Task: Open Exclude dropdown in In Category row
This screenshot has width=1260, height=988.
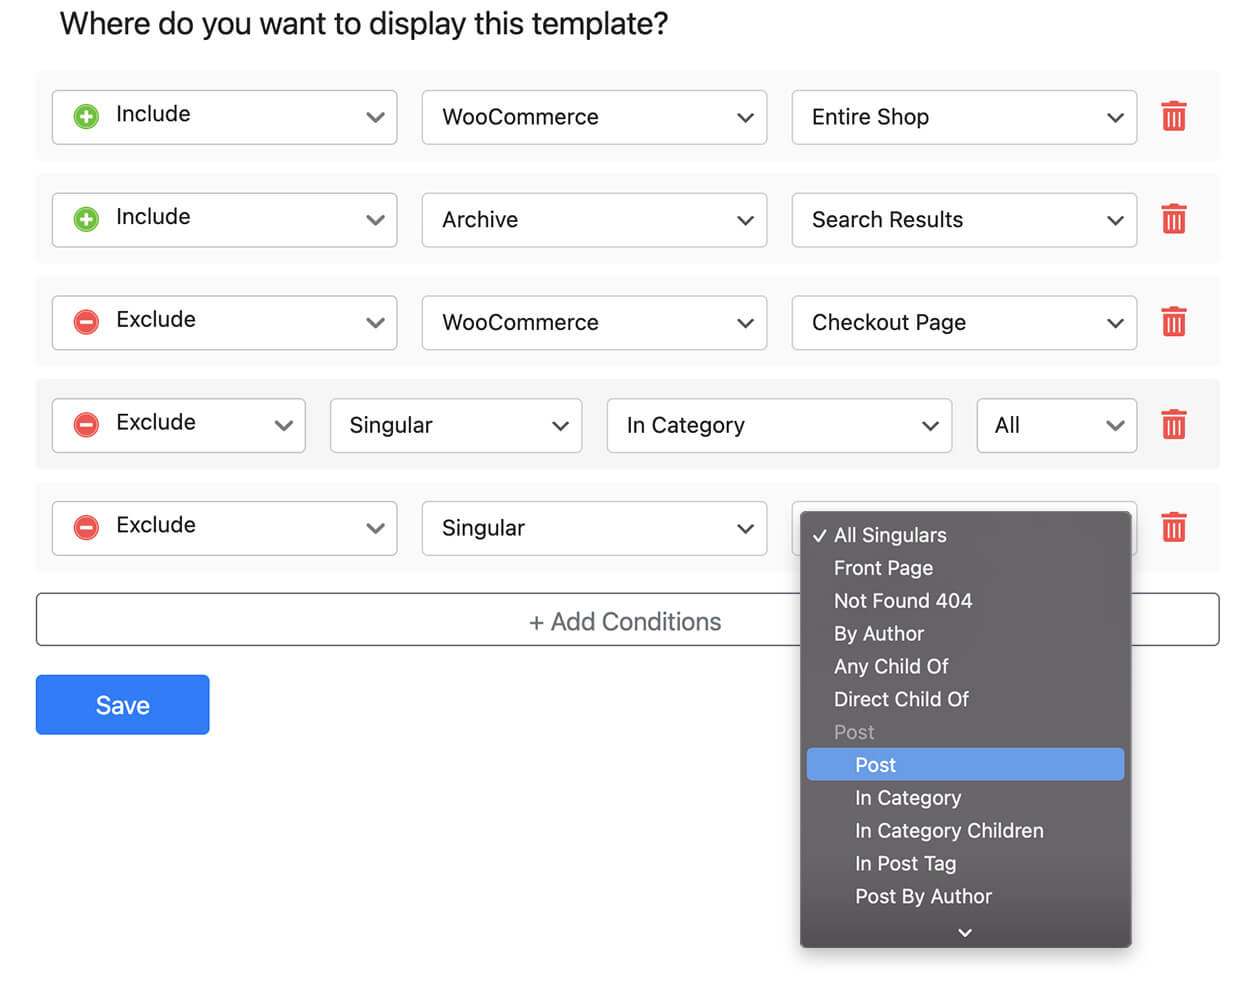Action: pyautogui.click(x=179, y=426)
